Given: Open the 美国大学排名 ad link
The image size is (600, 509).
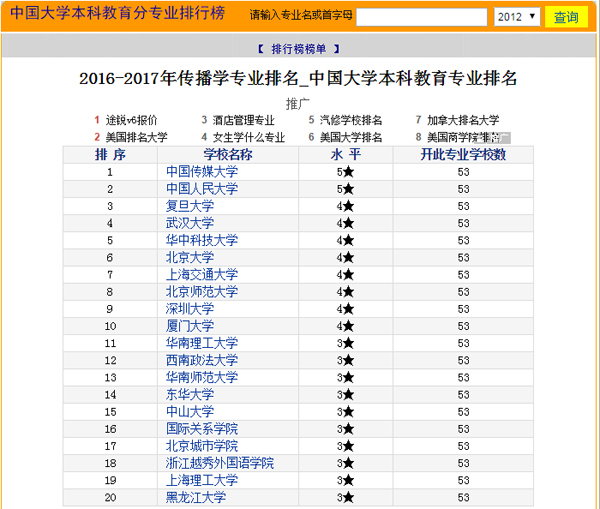Looking at the screenshot, I should click(x=350, y=137).
